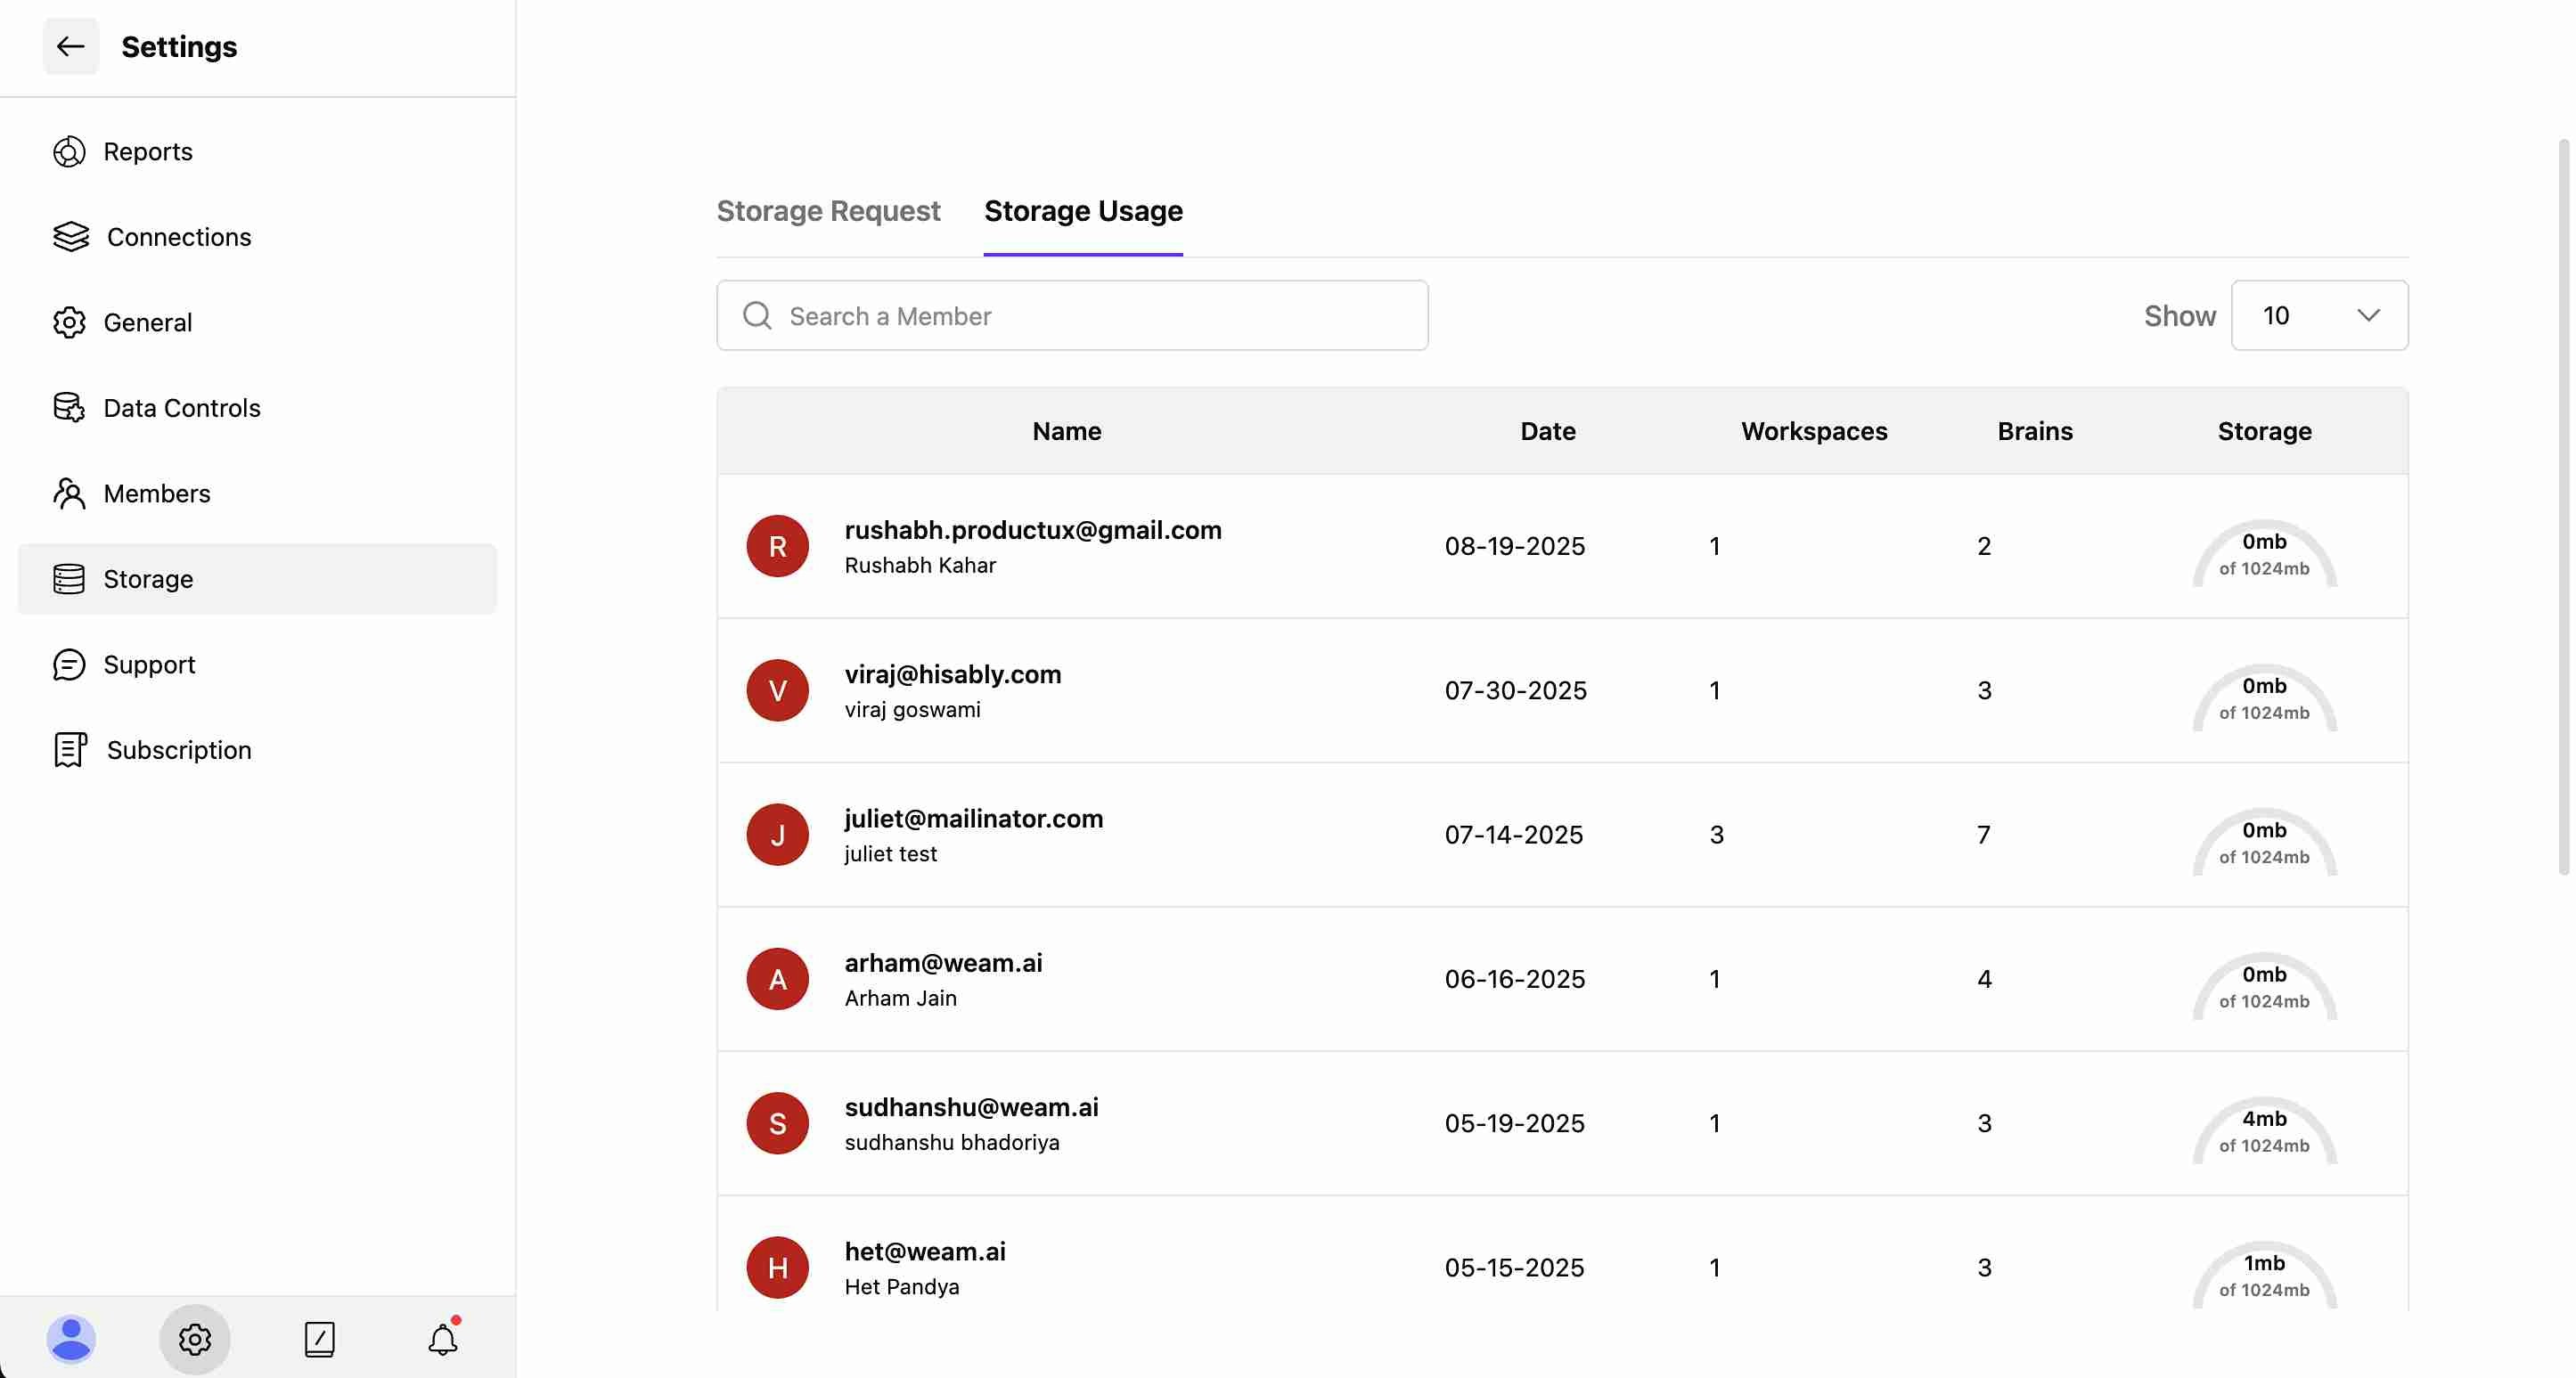Open Members settings page
The height and width of the screenshot is (1378, 2576).
pyautogui.click(x=157, y=494)
